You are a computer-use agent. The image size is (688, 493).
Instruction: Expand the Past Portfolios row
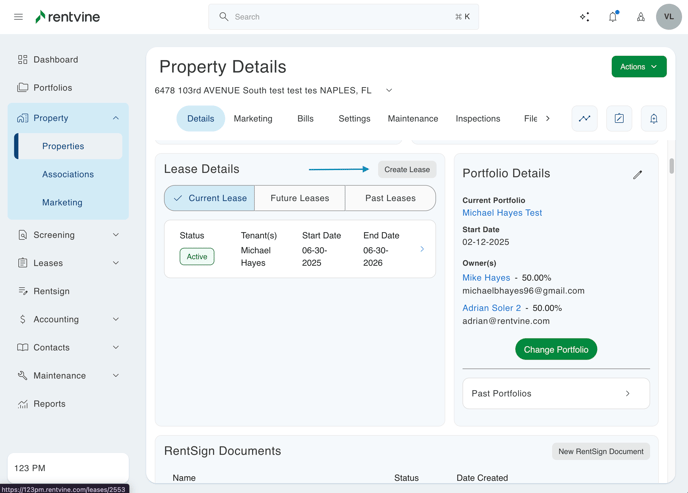tap(556, 394)
